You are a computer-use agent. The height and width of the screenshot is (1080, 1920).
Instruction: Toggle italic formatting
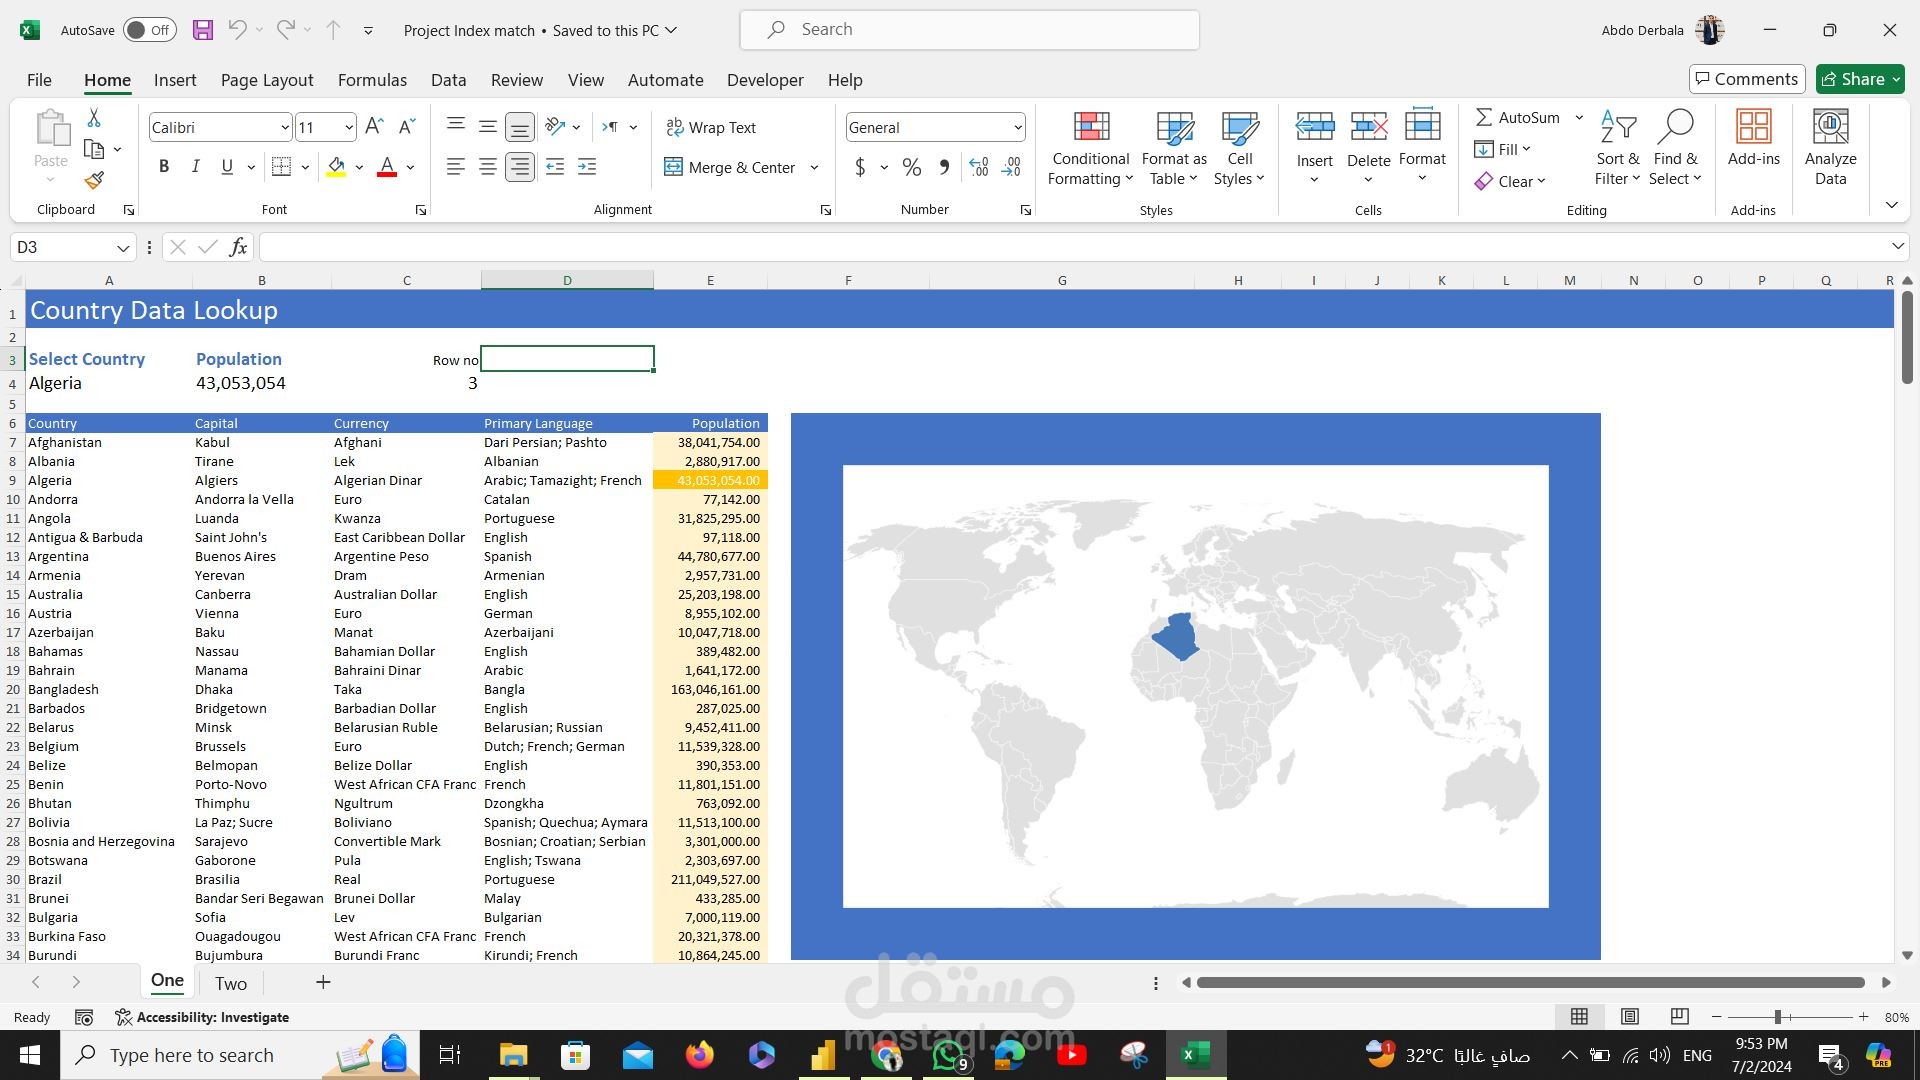[x=196, y=166]
